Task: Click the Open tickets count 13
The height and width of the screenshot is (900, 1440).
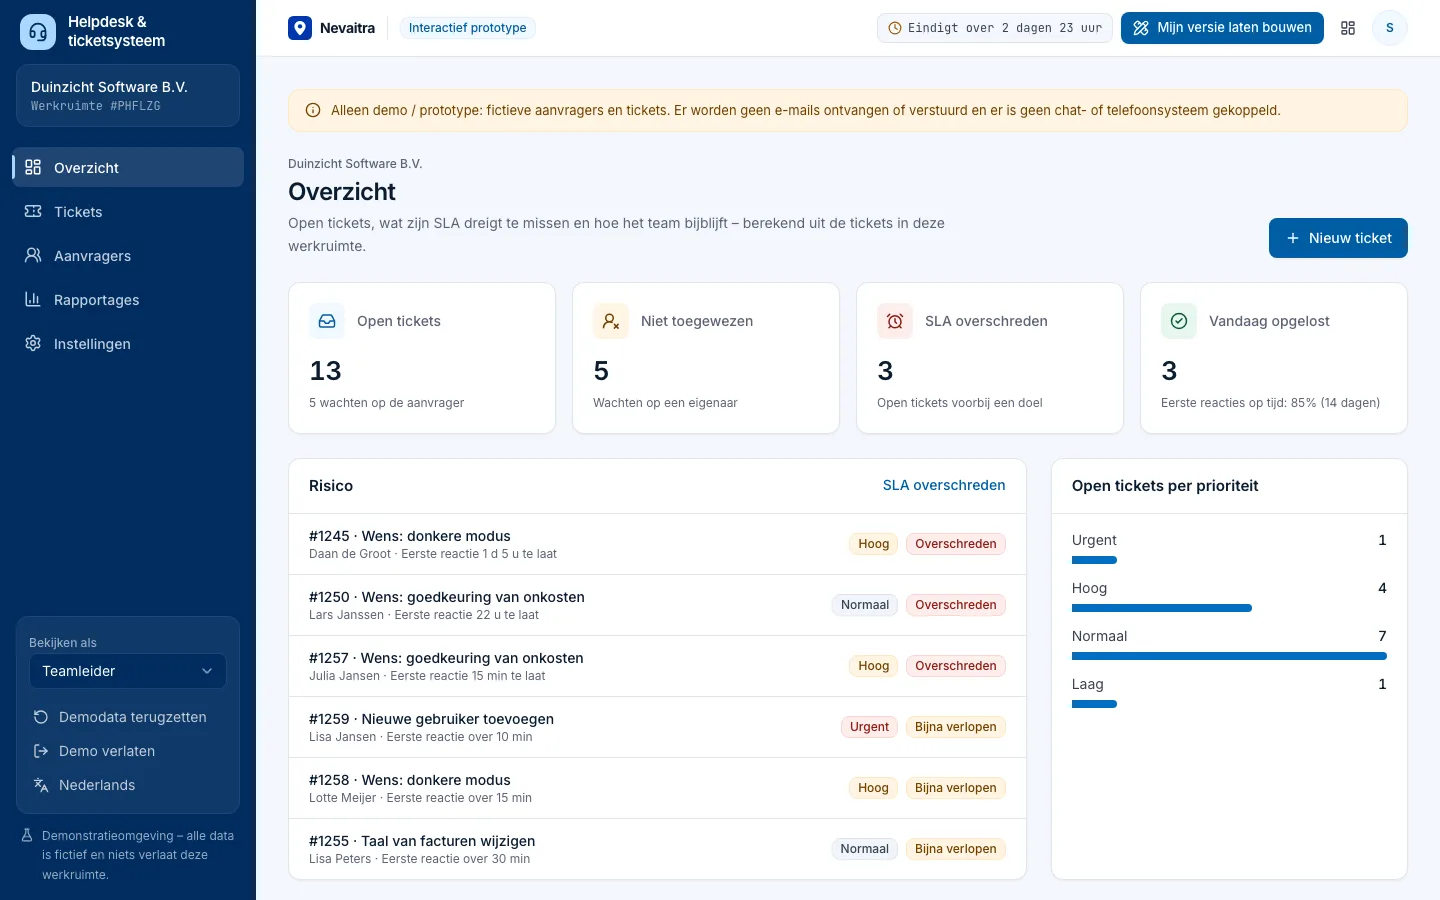Action: click(x=325, y=371)
